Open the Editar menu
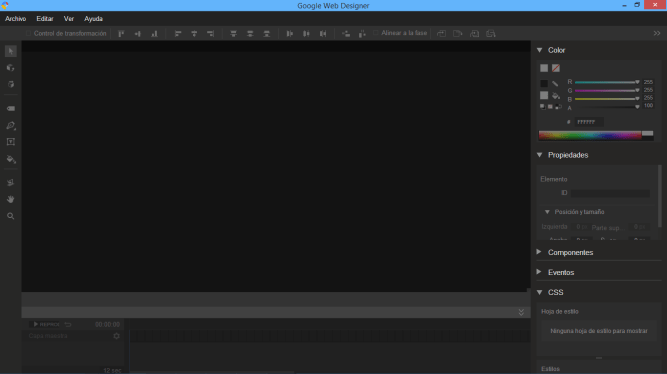This screenshot has height=374, width=667. pyautogui.click(x=45, y=19)
